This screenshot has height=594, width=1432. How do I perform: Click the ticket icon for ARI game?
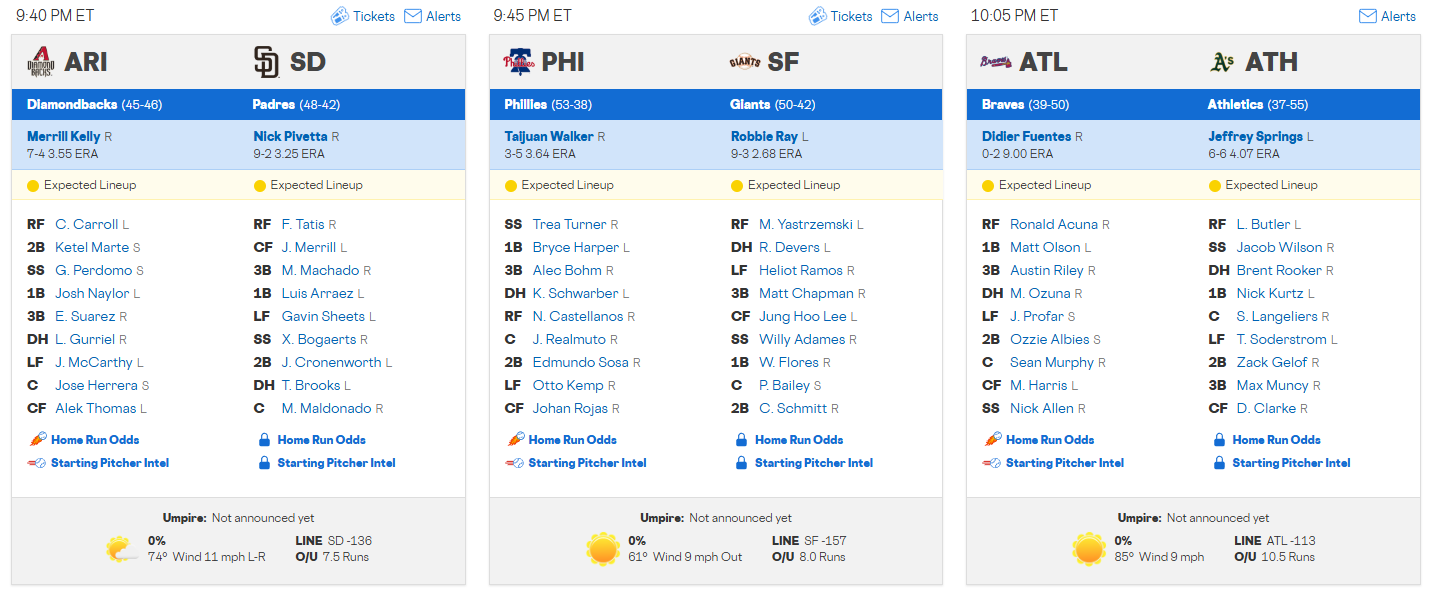[339, 16]
